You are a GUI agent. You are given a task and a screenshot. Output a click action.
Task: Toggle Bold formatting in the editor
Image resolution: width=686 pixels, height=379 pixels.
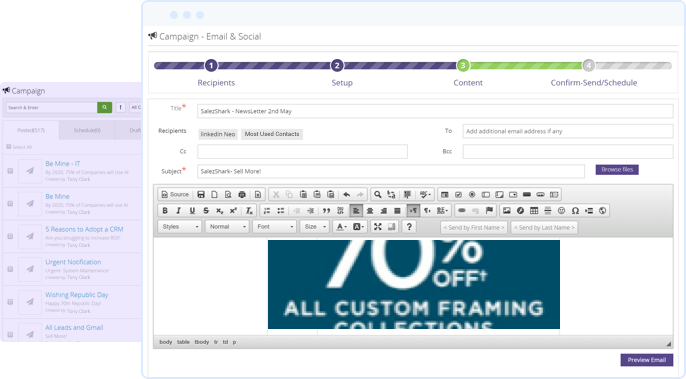(x=165, y=211)
